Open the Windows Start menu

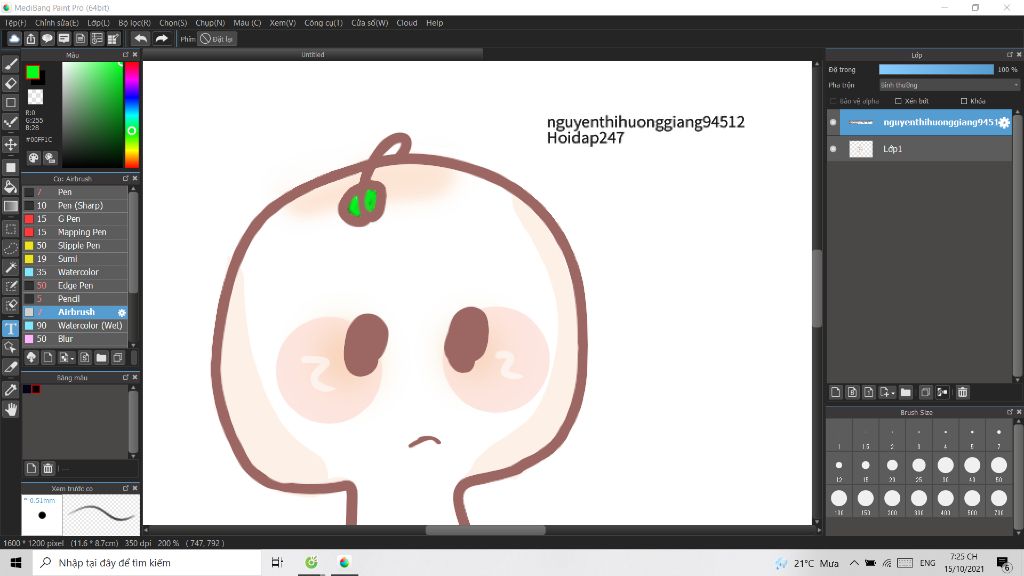click(16, 562)
